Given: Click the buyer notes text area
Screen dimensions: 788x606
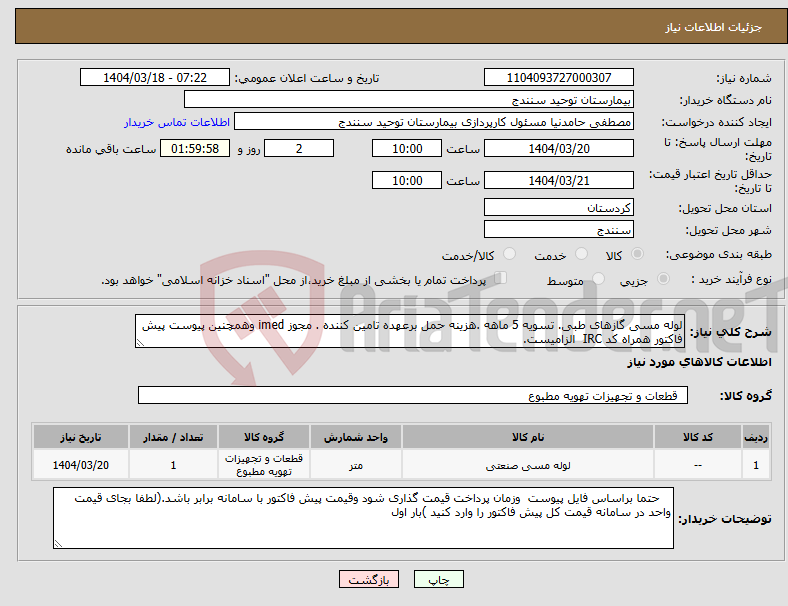Looking at the screenshot, I should pyautogui.click(x=363, y=518).
